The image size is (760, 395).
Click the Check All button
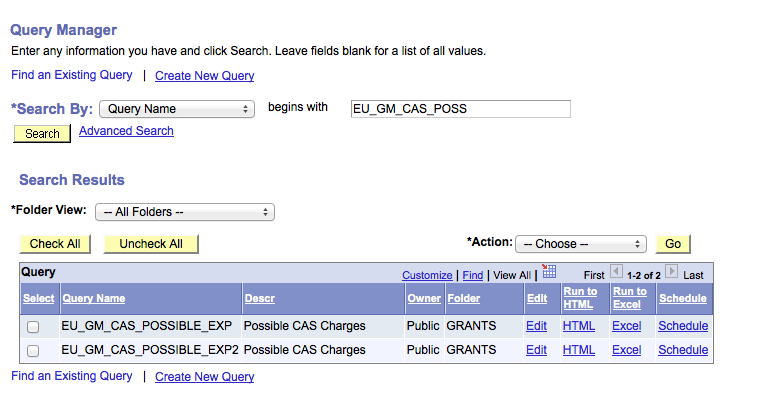point(55,244)
